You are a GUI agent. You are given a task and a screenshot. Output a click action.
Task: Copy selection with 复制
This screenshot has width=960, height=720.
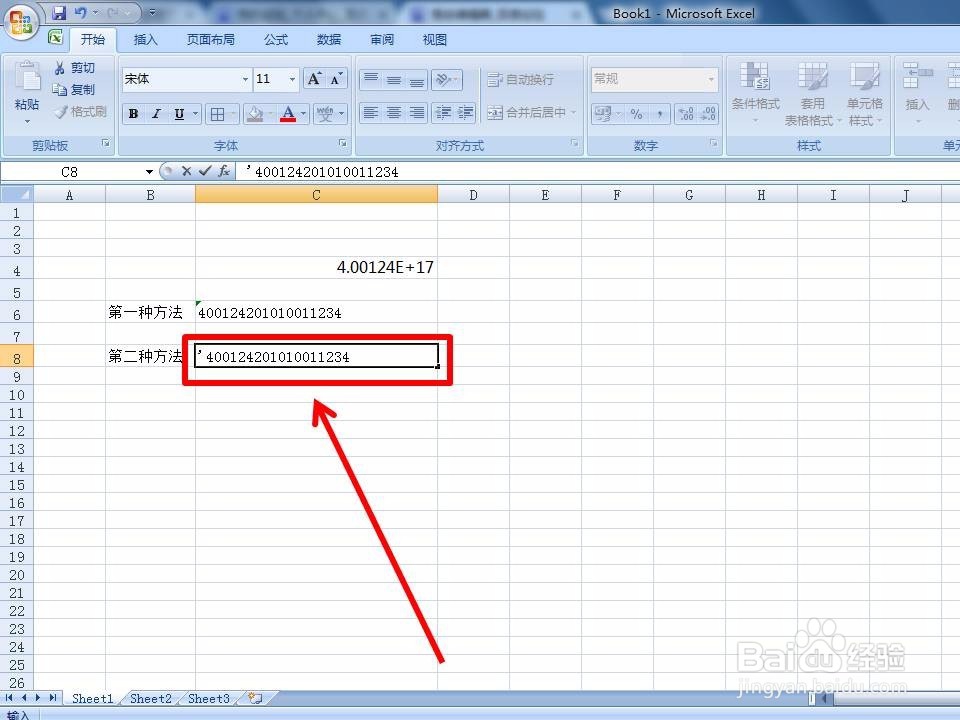[x=75, y=89]
